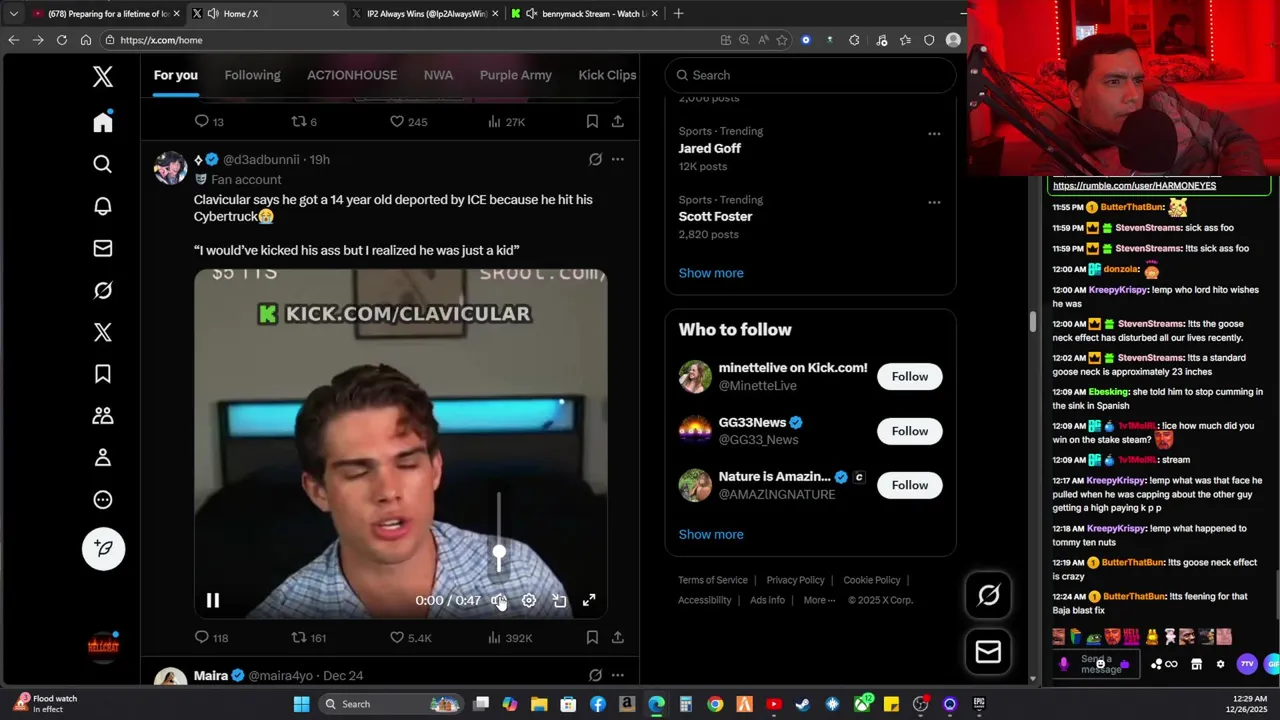This screenshot has height=720, width=1280.
Task: Pause the Clavicular video
Action: pos(213,600)
